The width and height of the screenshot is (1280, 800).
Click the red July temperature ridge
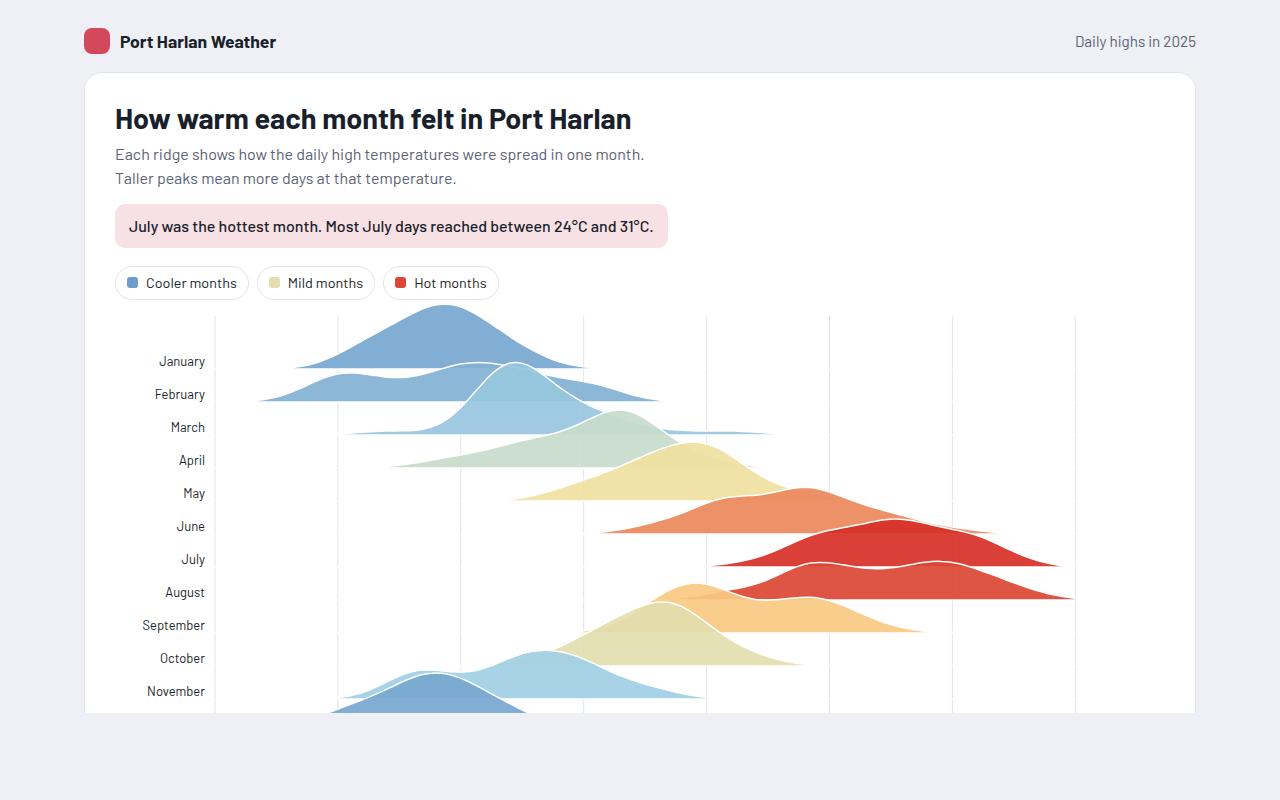pos(900,547)
